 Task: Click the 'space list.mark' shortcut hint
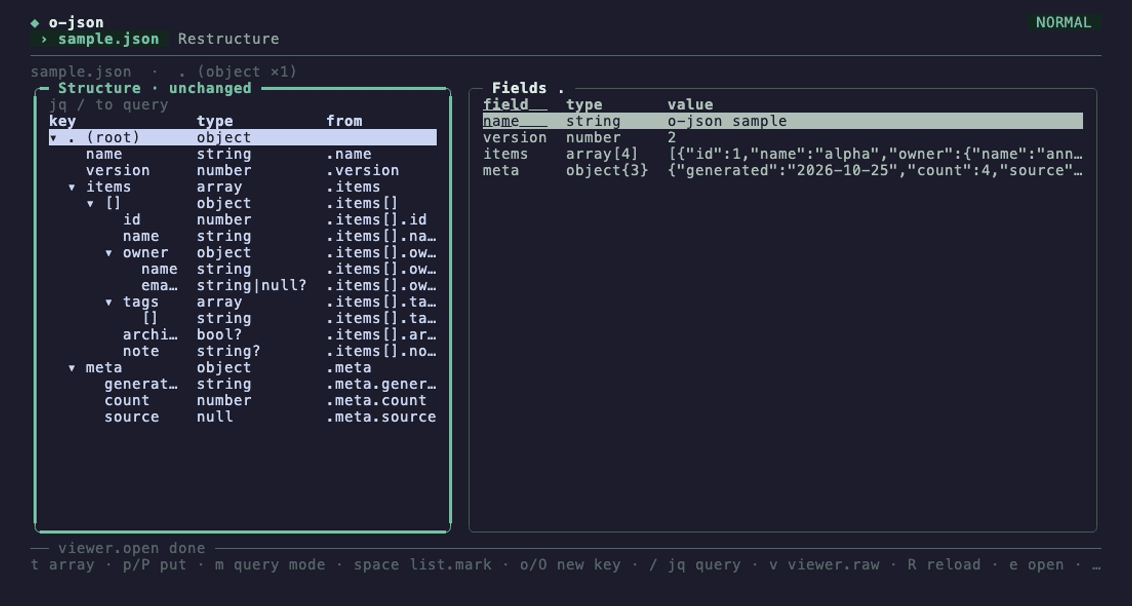(422, 565)
